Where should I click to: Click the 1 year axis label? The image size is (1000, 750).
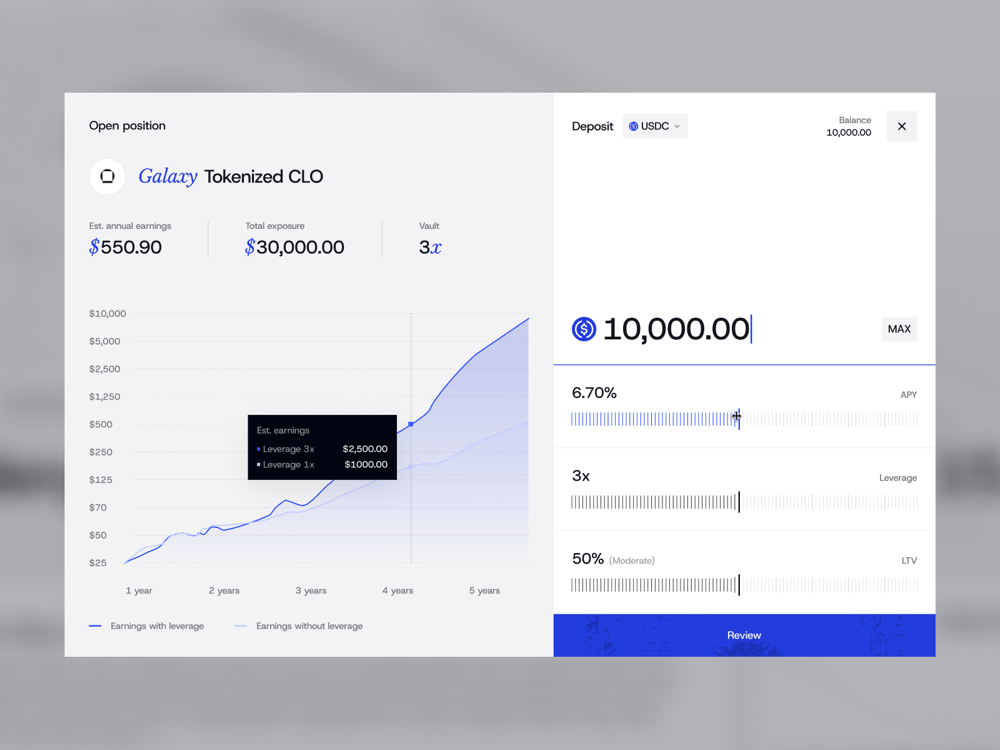tap(139, 591)
